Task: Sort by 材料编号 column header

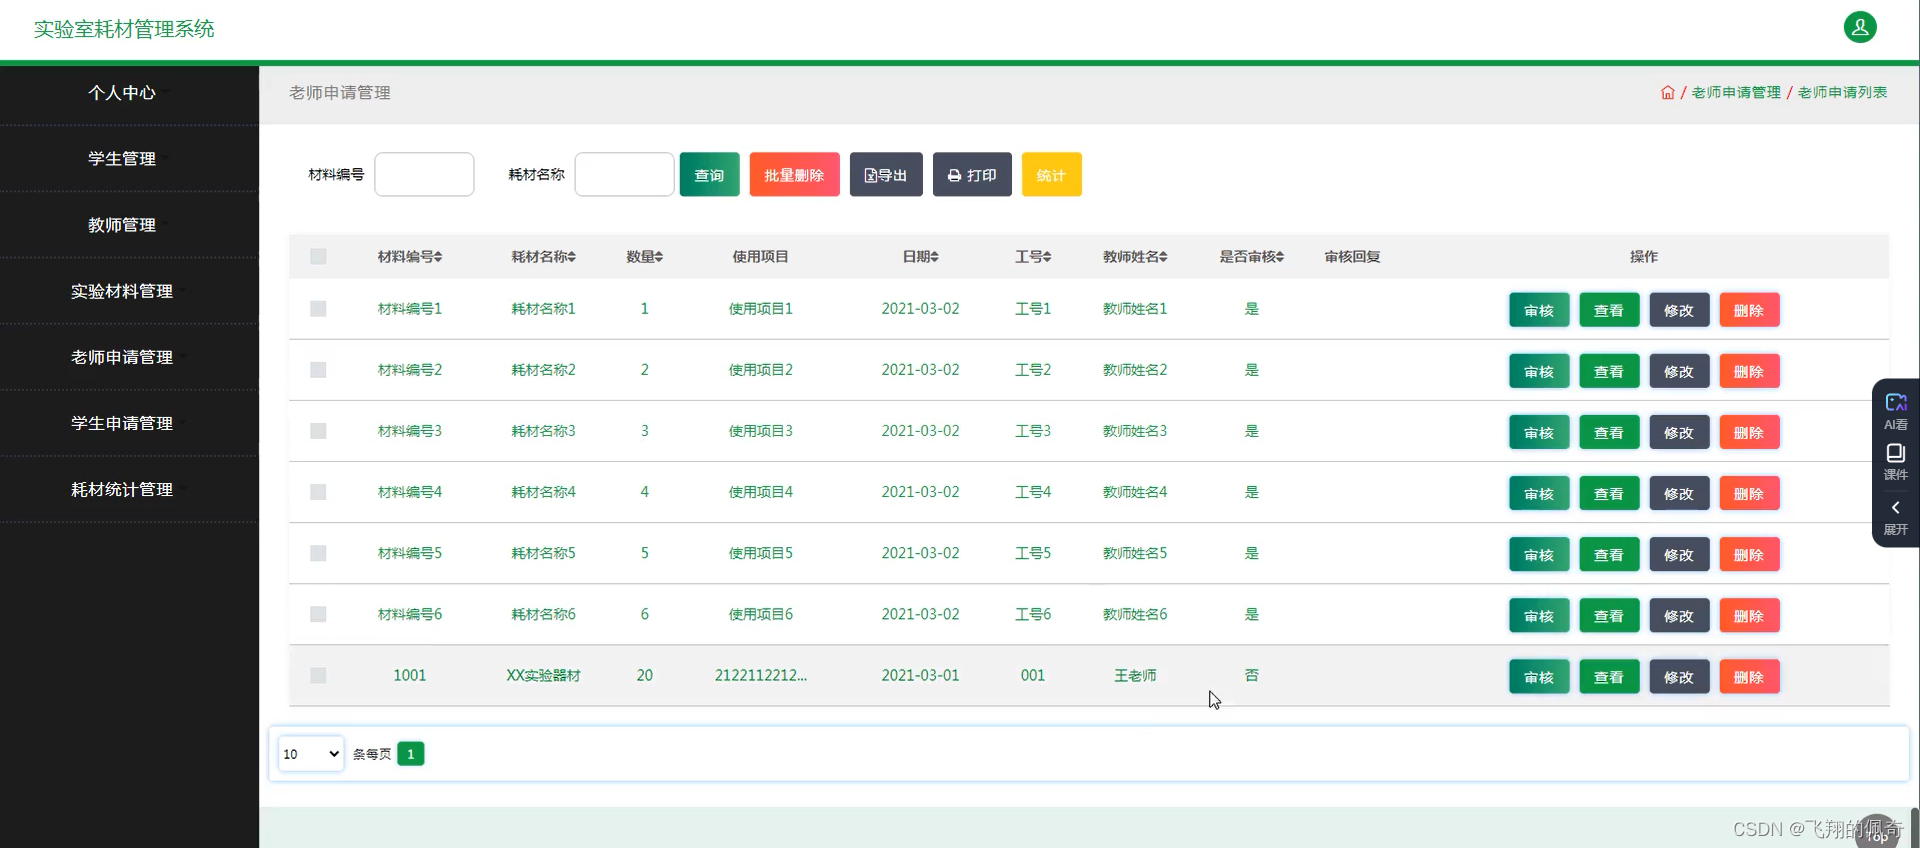Action: click(x=410, y=257)
